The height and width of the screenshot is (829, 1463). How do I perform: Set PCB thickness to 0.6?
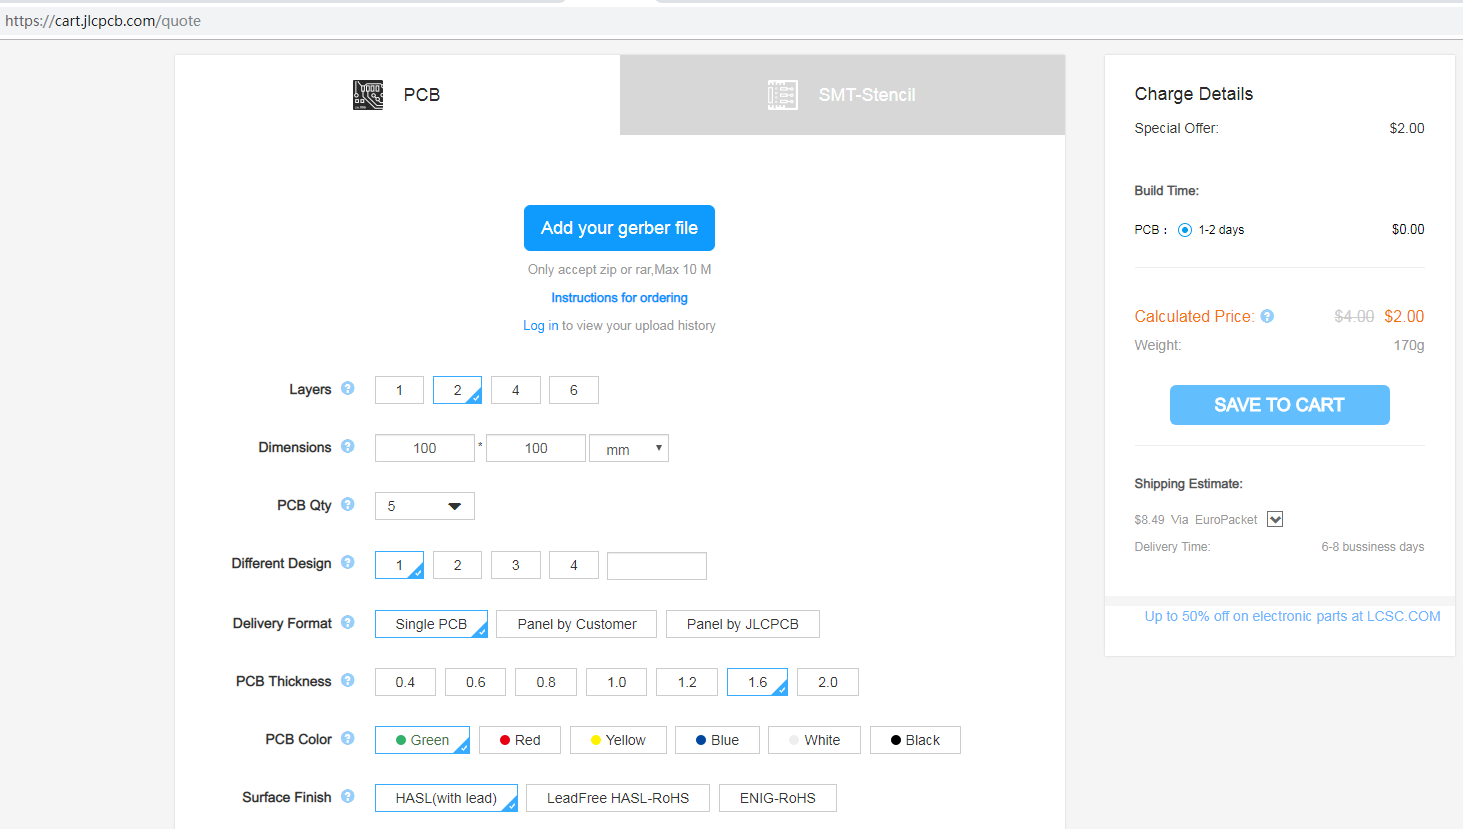tap(476, 682)
